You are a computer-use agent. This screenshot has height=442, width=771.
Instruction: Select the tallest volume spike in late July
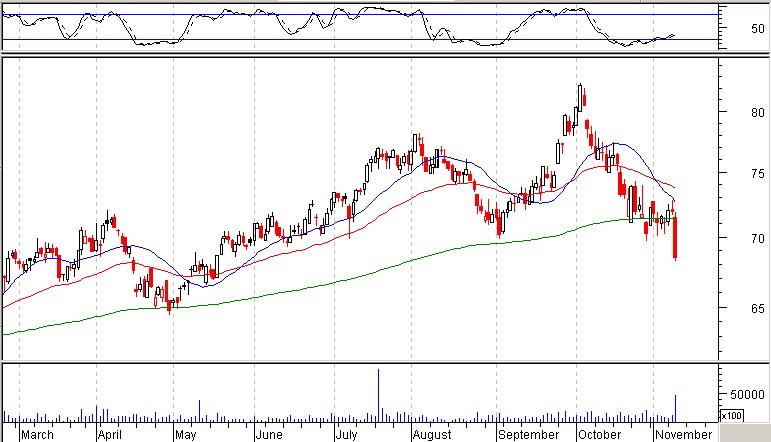tap(379, 396)
